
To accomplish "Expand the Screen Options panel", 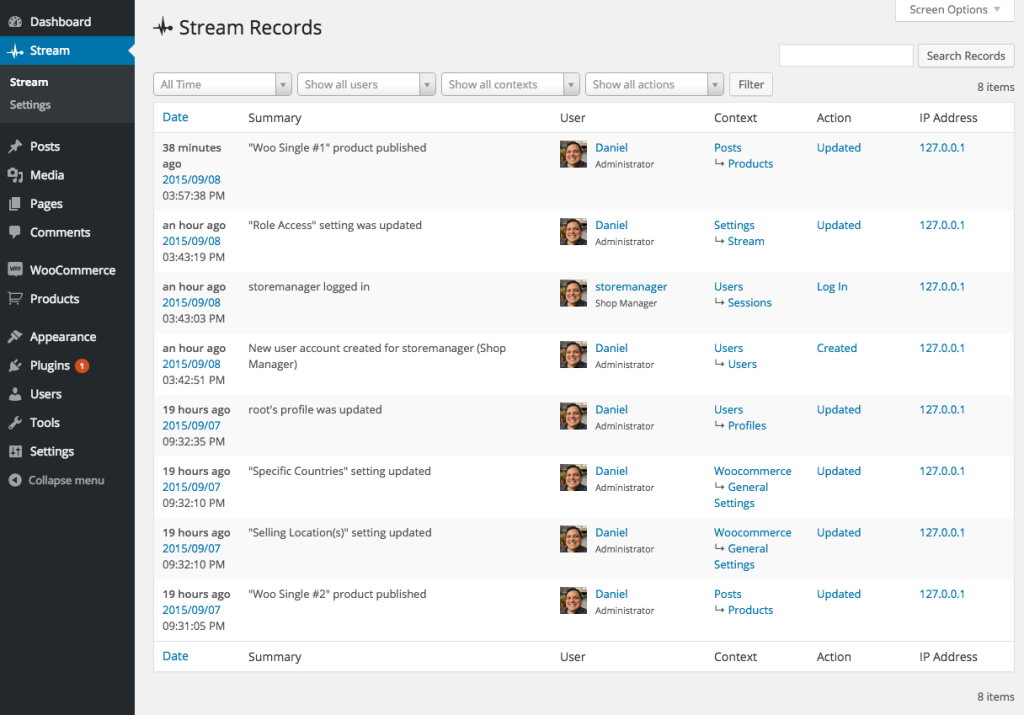I will [x=952, y=10].
